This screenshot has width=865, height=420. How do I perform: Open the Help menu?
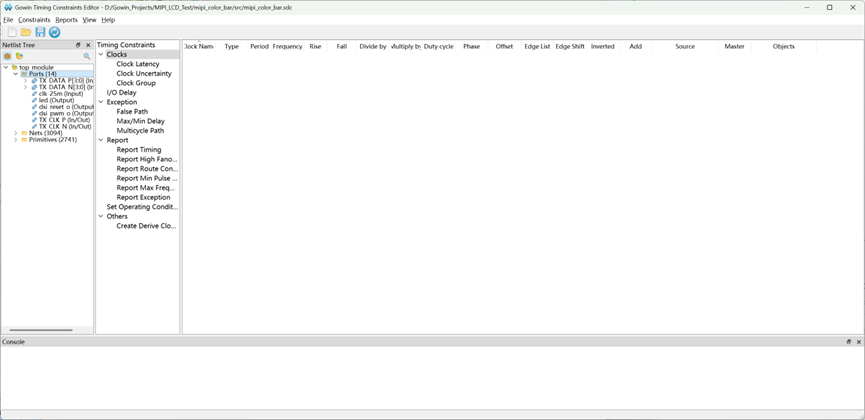click(108, 20)
